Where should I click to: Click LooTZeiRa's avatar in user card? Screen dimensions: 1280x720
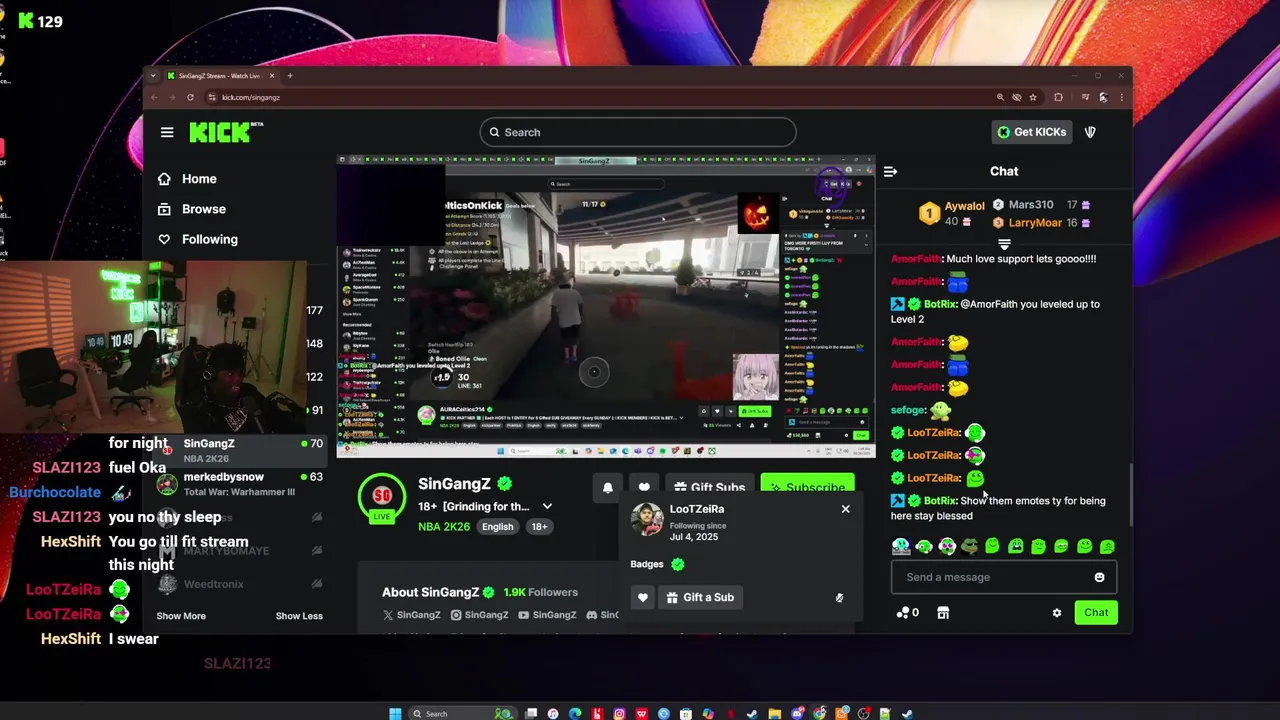(647, 519)
